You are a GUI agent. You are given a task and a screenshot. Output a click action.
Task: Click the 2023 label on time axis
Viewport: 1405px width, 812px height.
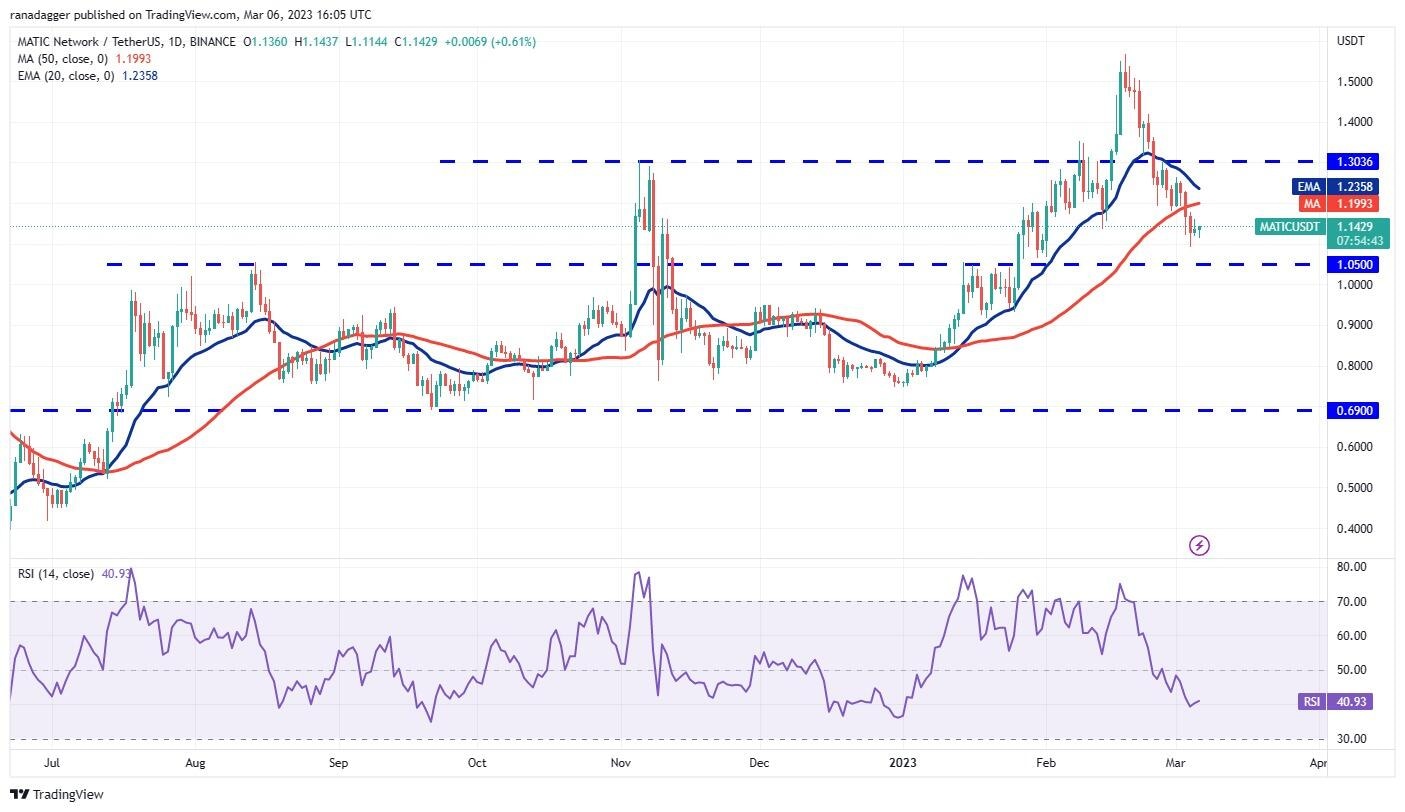(903, 763)
